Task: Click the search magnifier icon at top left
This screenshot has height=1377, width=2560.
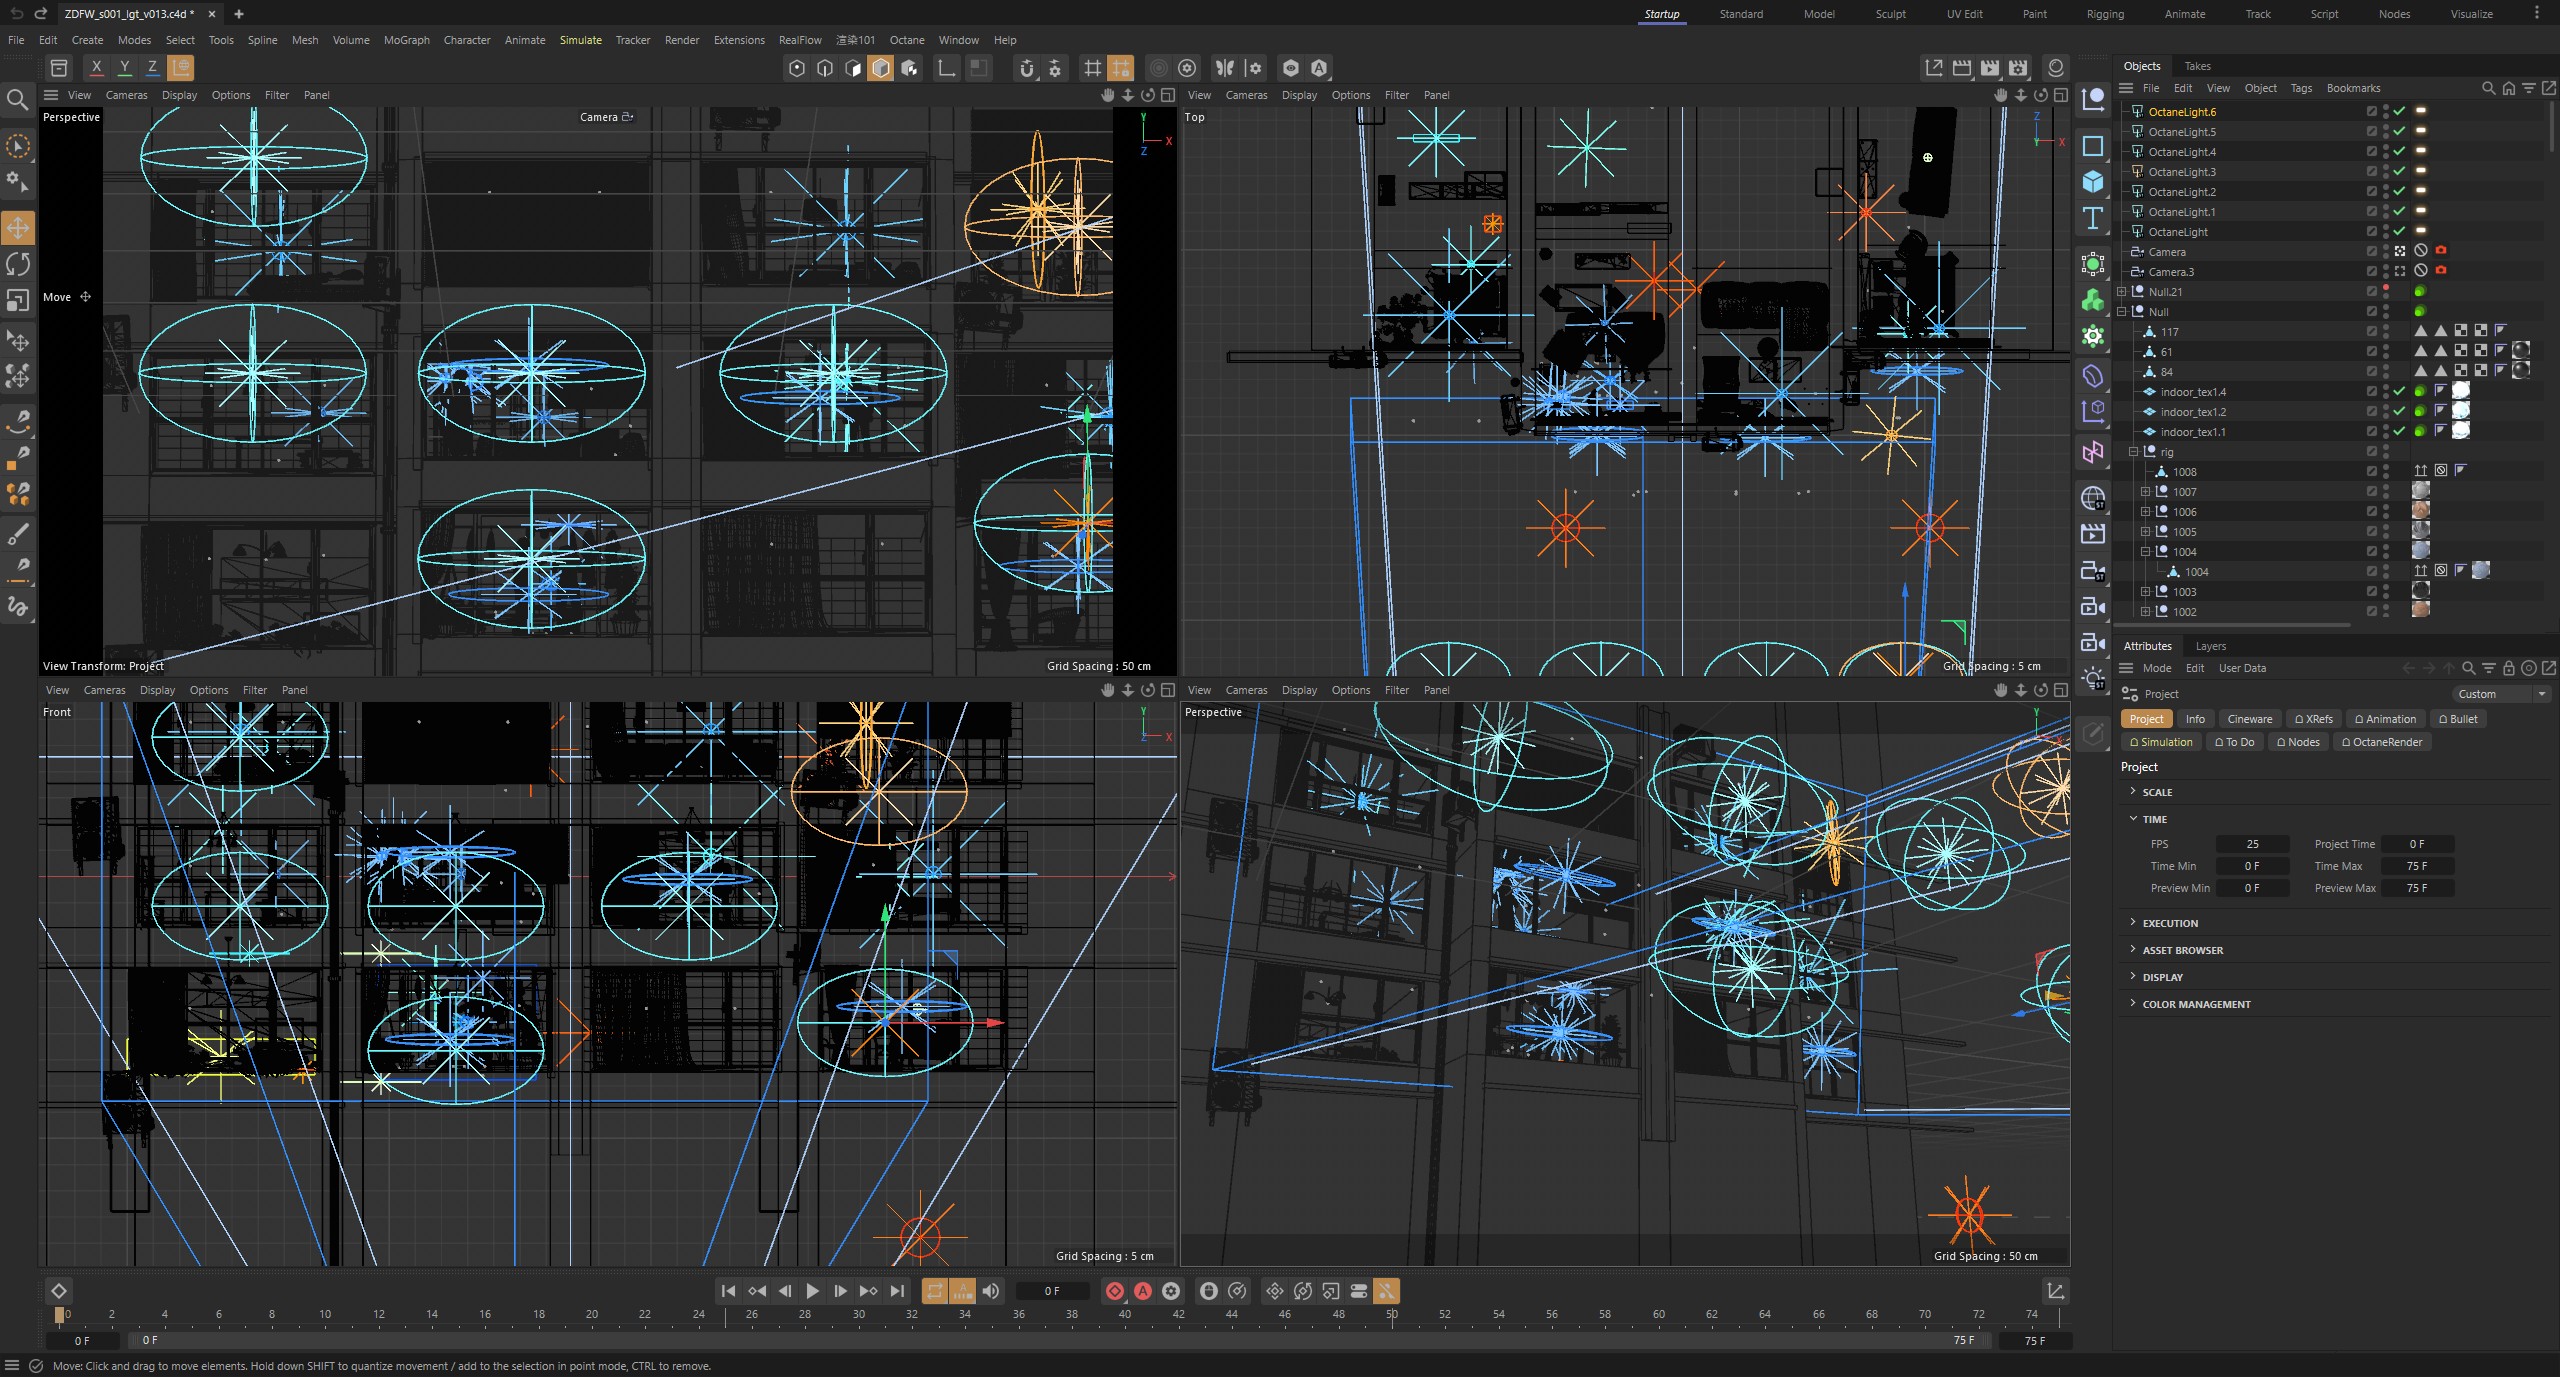Action: (17, 99)
